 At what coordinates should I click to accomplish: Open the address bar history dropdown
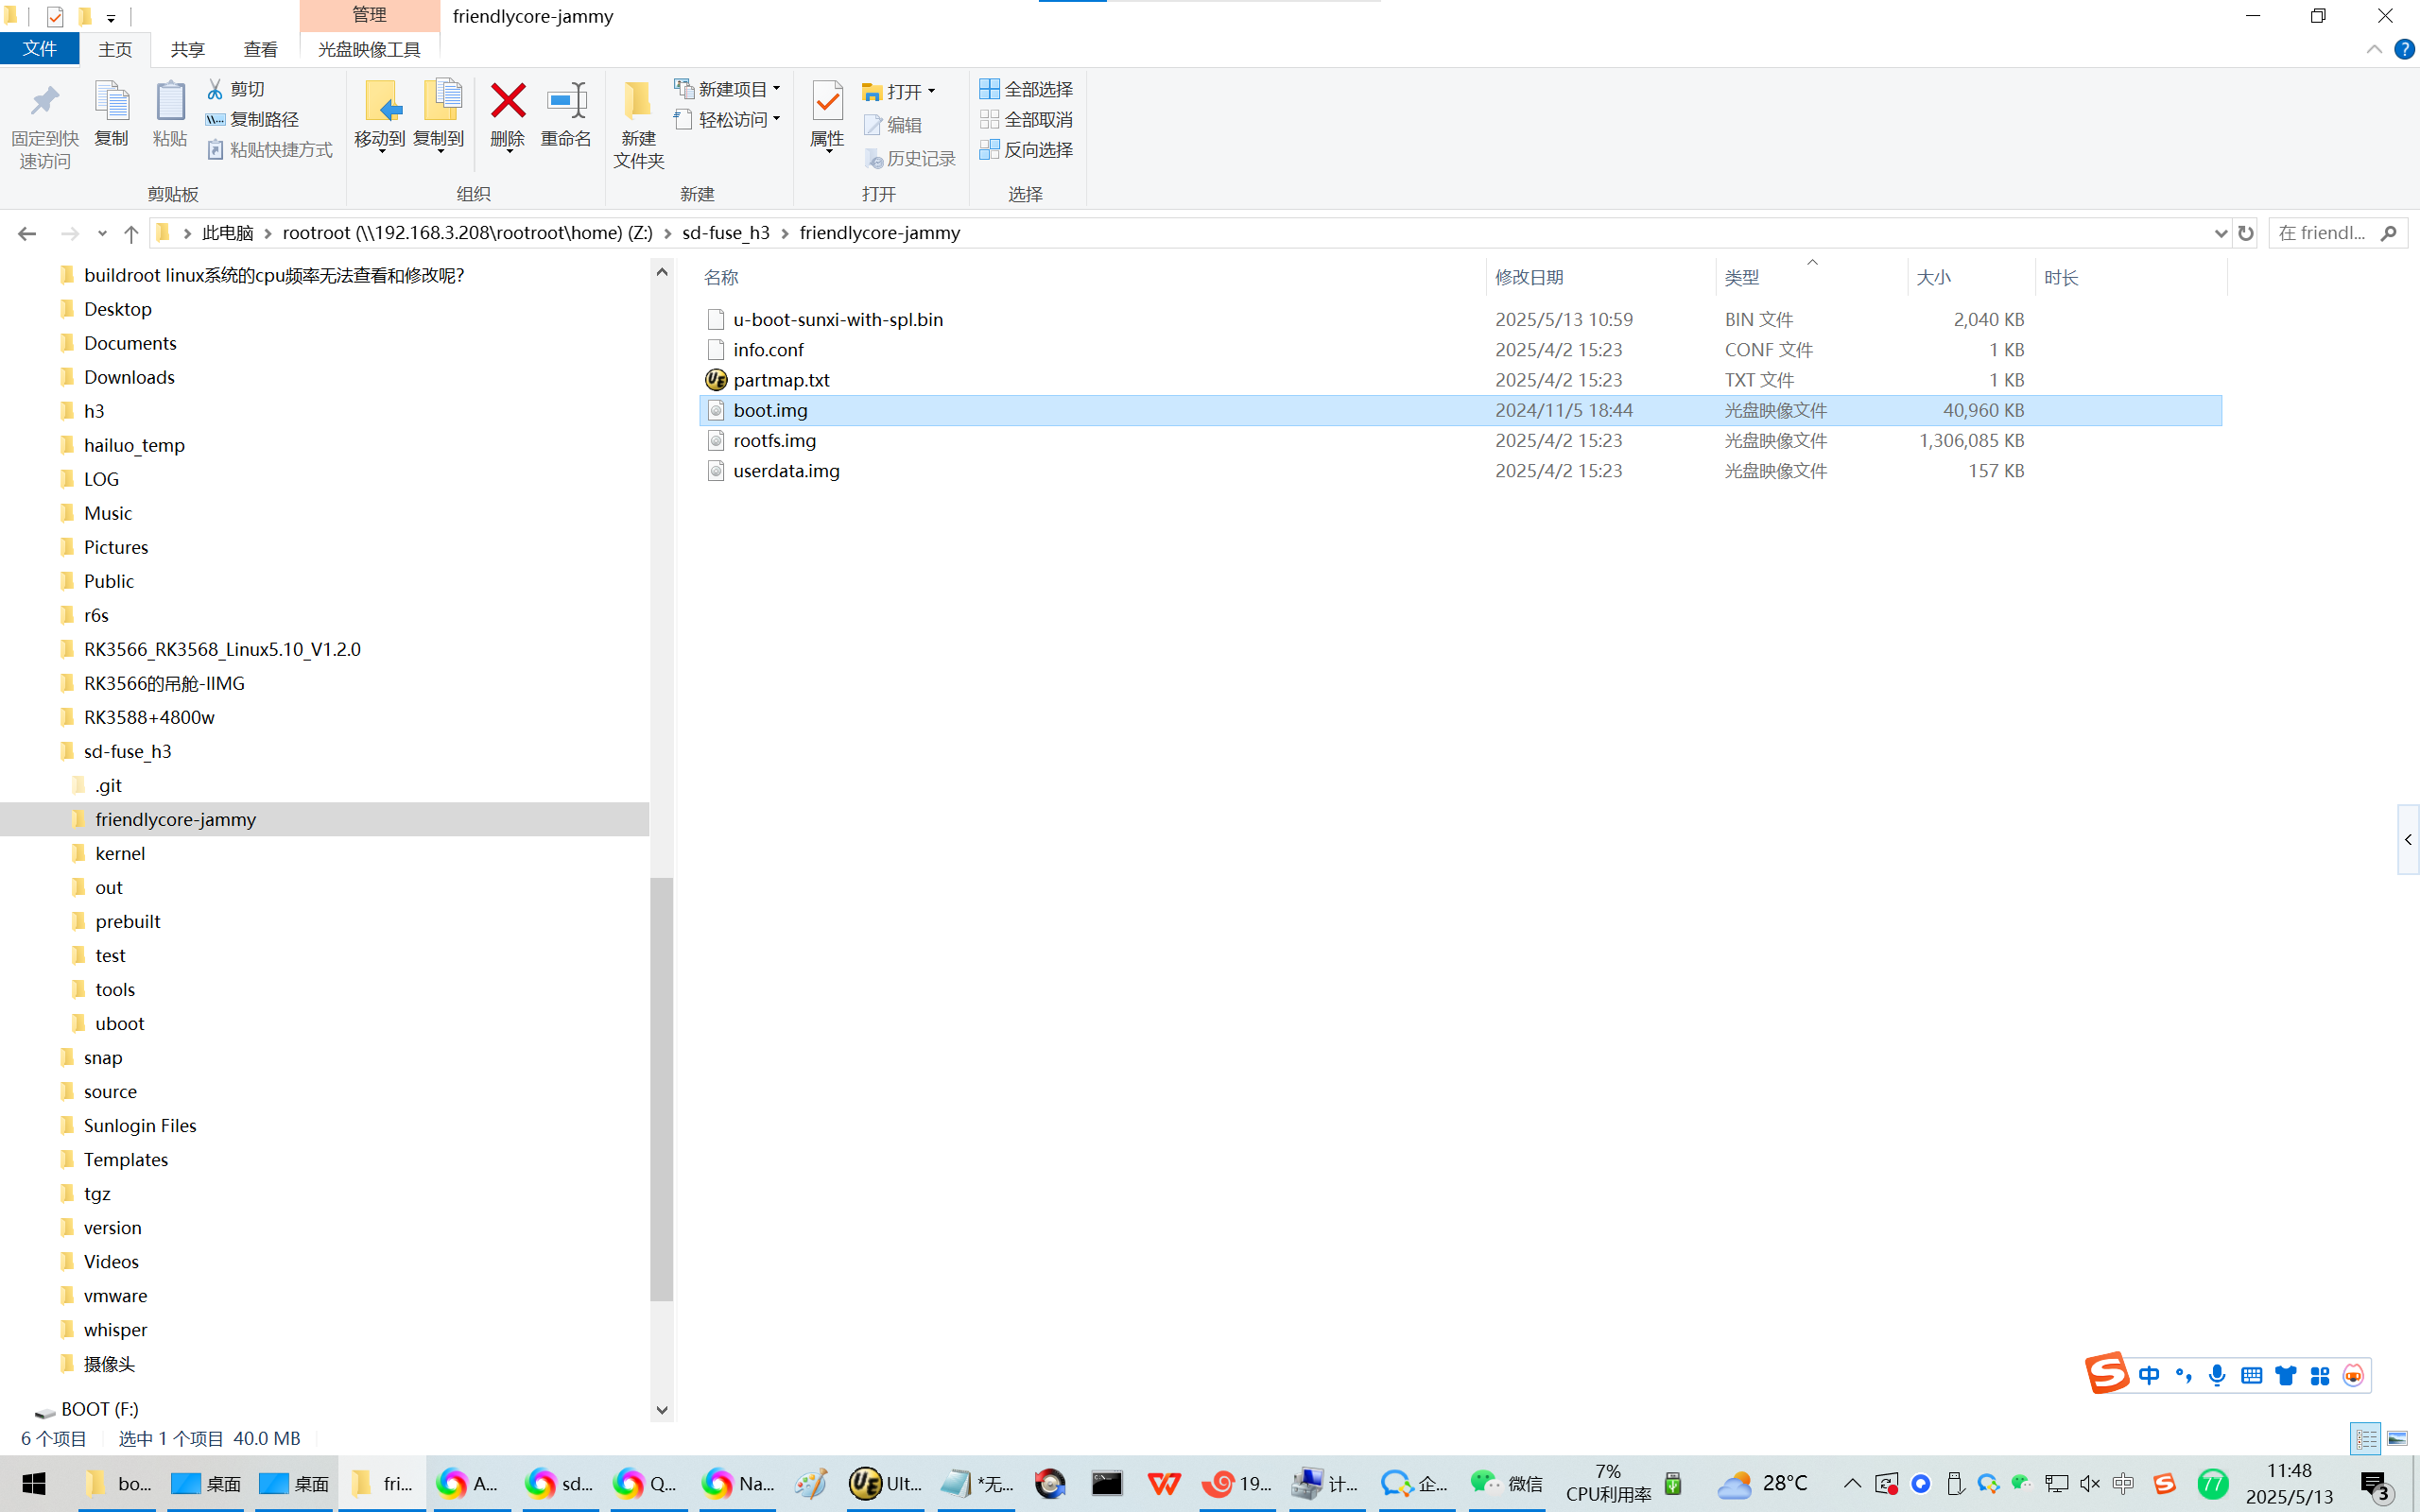pyautogui.click(x=2220, y=233)
